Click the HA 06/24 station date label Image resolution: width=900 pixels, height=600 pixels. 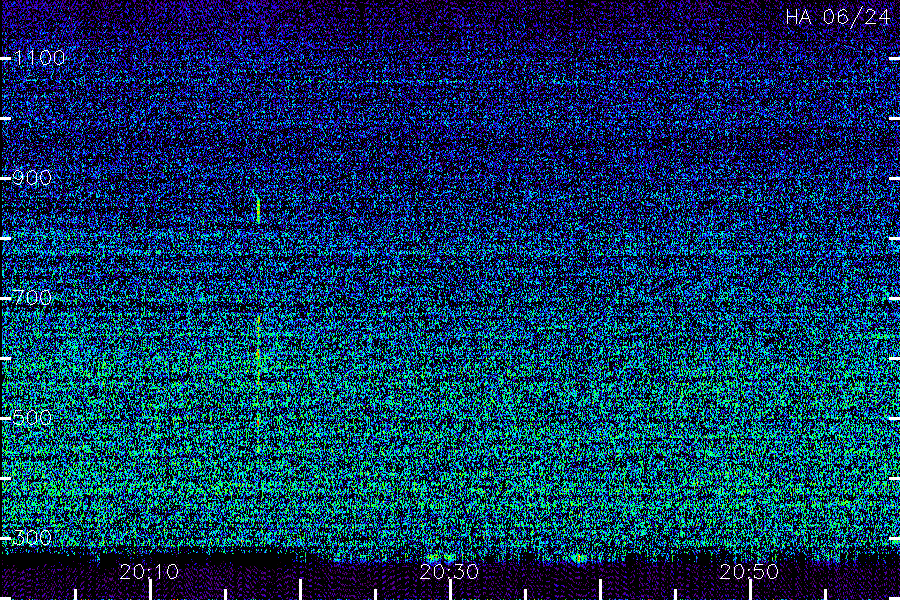point(838,17)
